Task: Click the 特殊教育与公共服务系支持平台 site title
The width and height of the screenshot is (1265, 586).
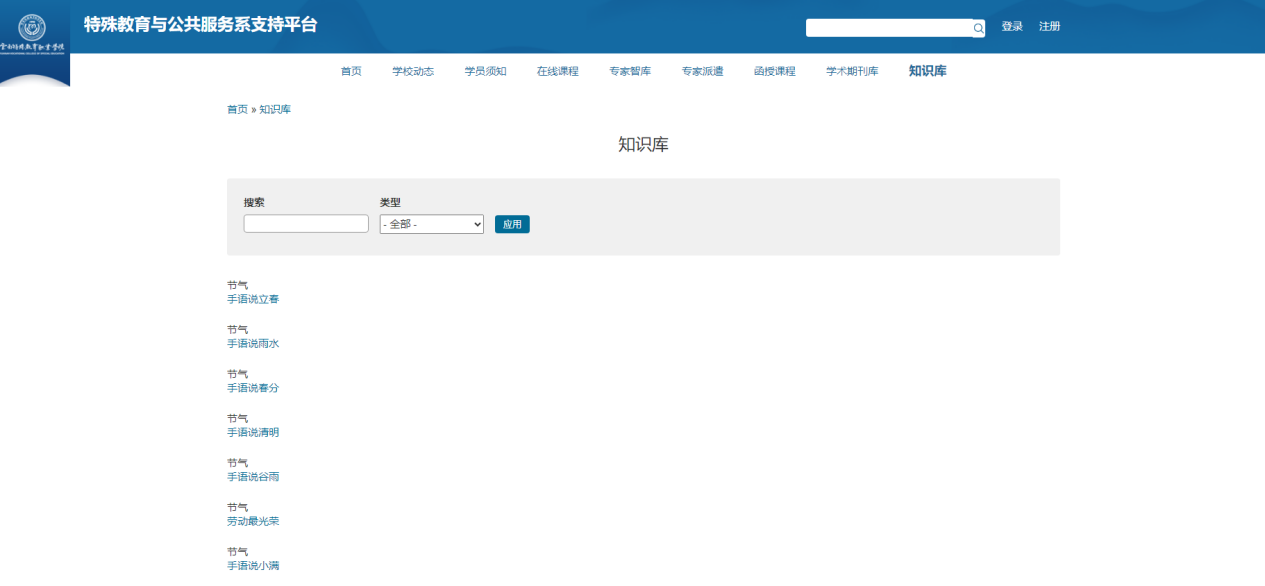Action: tap(200, 25)
